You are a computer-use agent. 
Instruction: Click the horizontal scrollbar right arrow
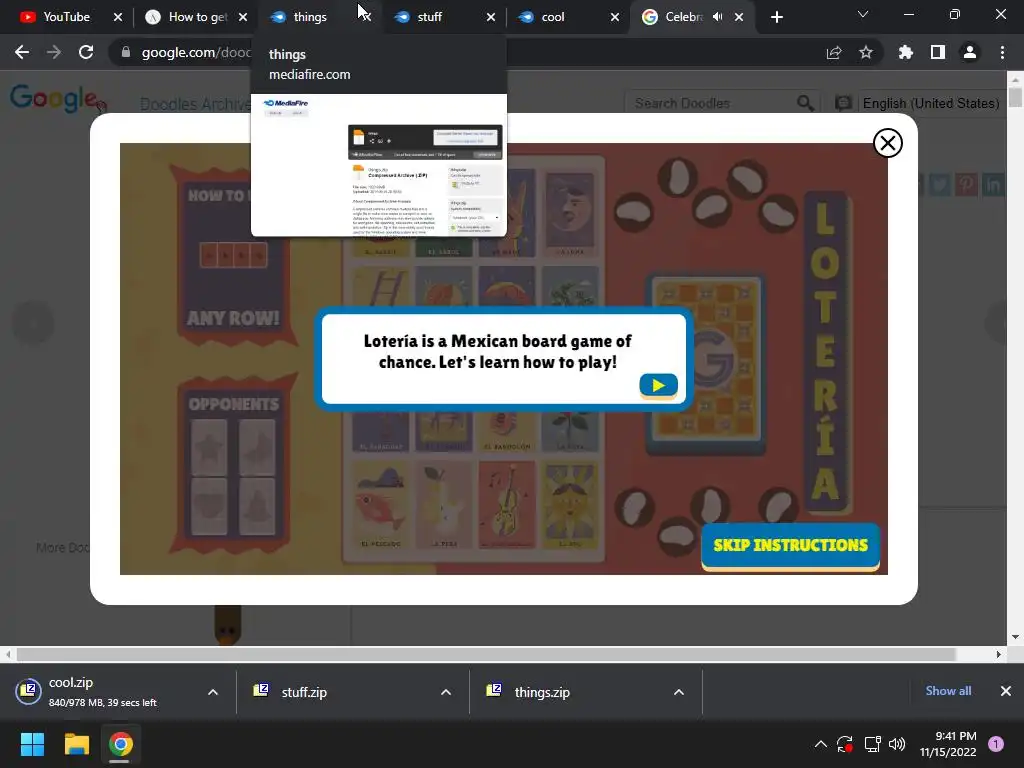point(999,654)
